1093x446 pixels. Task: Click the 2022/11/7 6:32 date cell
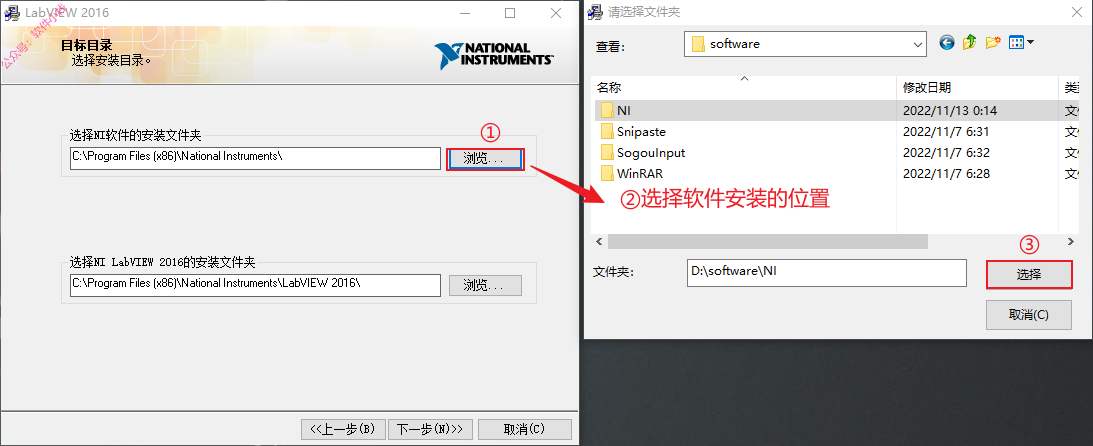click(x=946, y=153)
